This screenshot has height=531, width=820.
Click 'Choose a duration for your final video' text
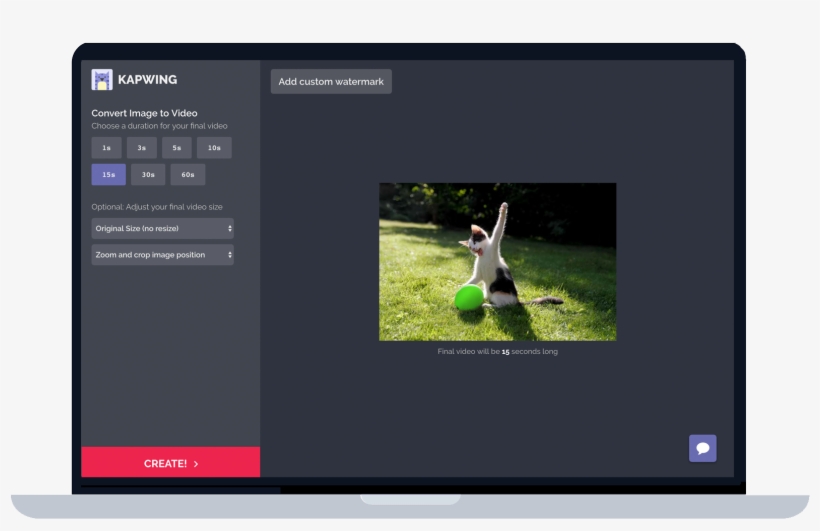click(160, 126)
